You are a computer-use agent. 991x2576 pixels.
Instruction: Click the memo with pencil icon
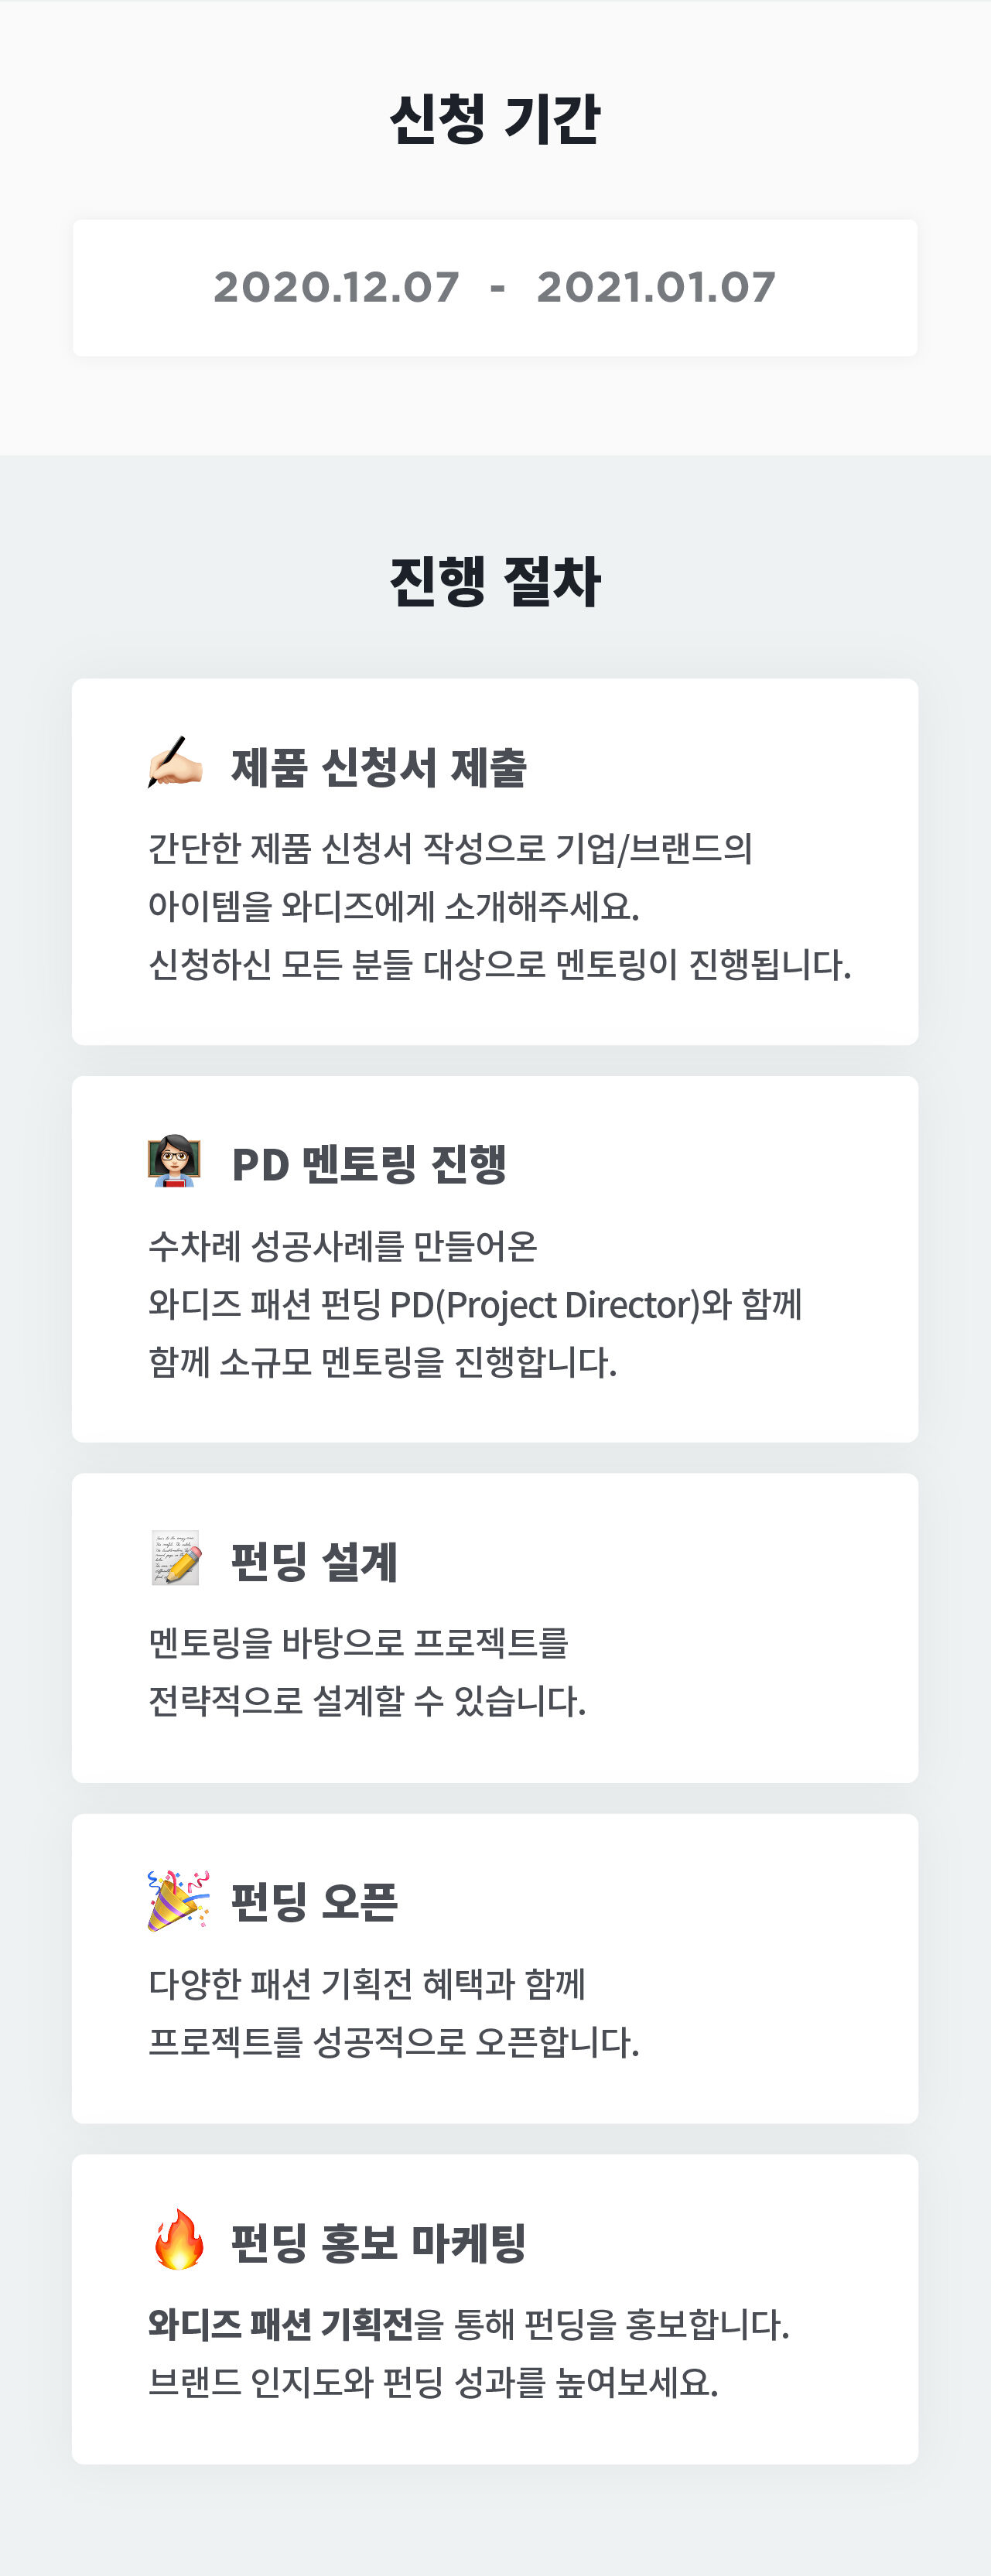point(176,1558)
